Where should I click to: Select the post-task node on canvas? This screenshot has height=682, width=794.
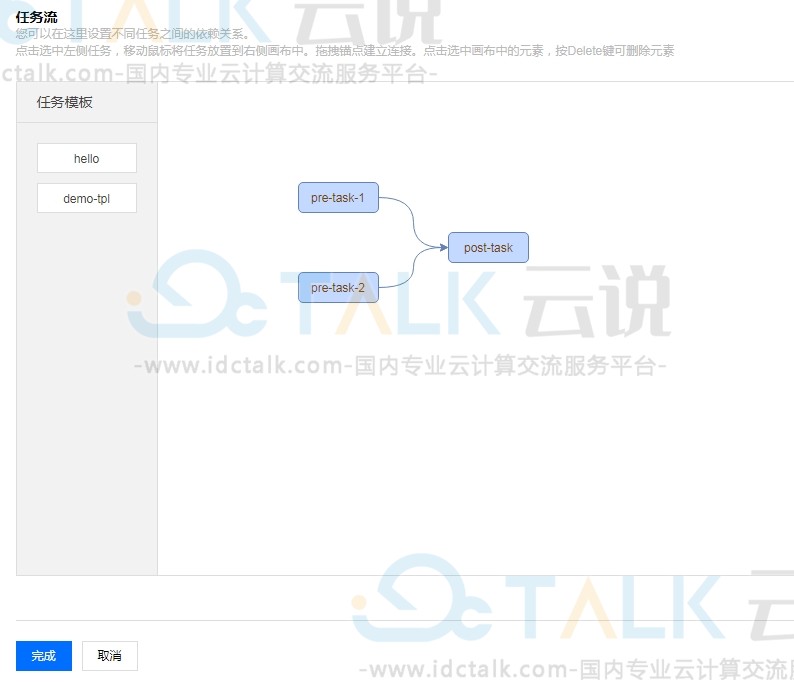(x=488, y=248)
